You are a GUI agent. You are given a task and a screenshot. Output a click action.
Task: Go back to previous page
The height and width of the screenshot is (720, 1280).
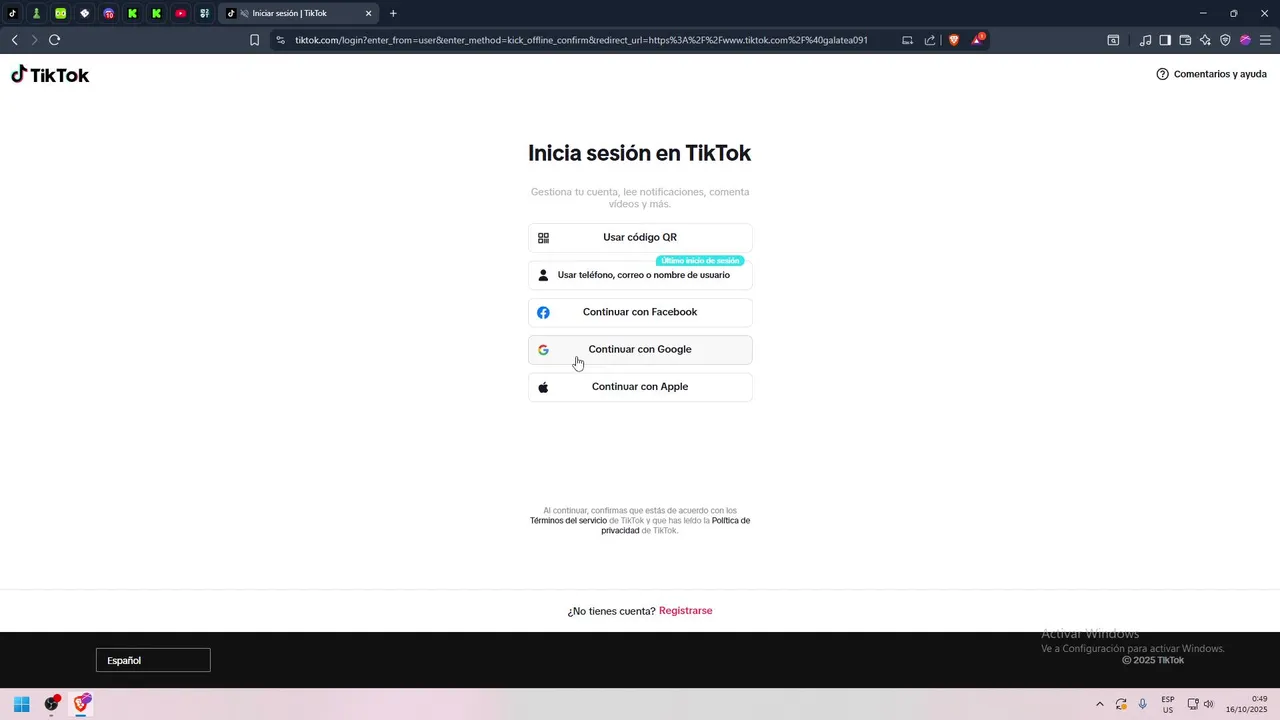[14, 40]
